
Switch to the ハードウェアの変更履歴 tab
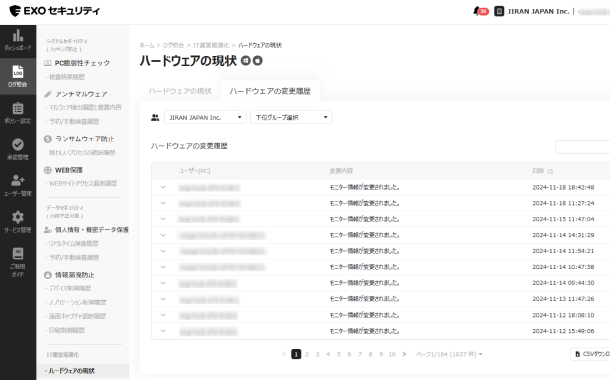pos(270,91)
